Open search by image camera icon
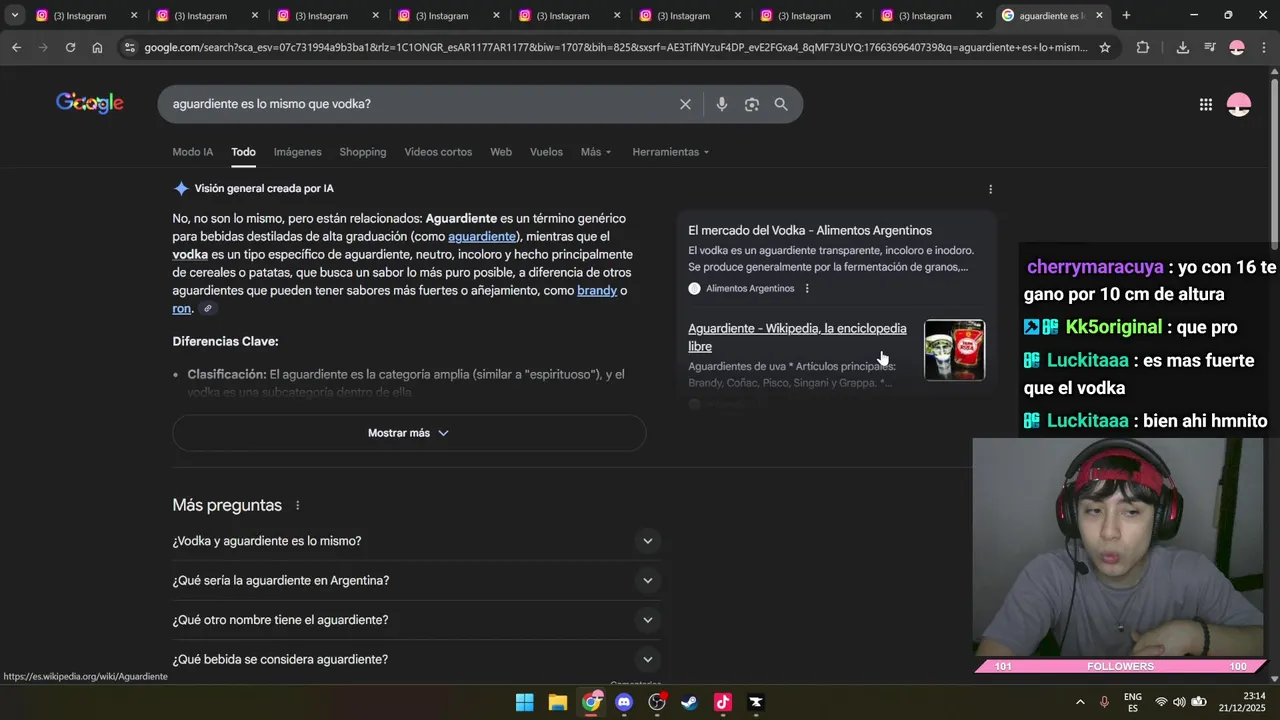Viewport: 1280px width, 720px height. [752, 104]
